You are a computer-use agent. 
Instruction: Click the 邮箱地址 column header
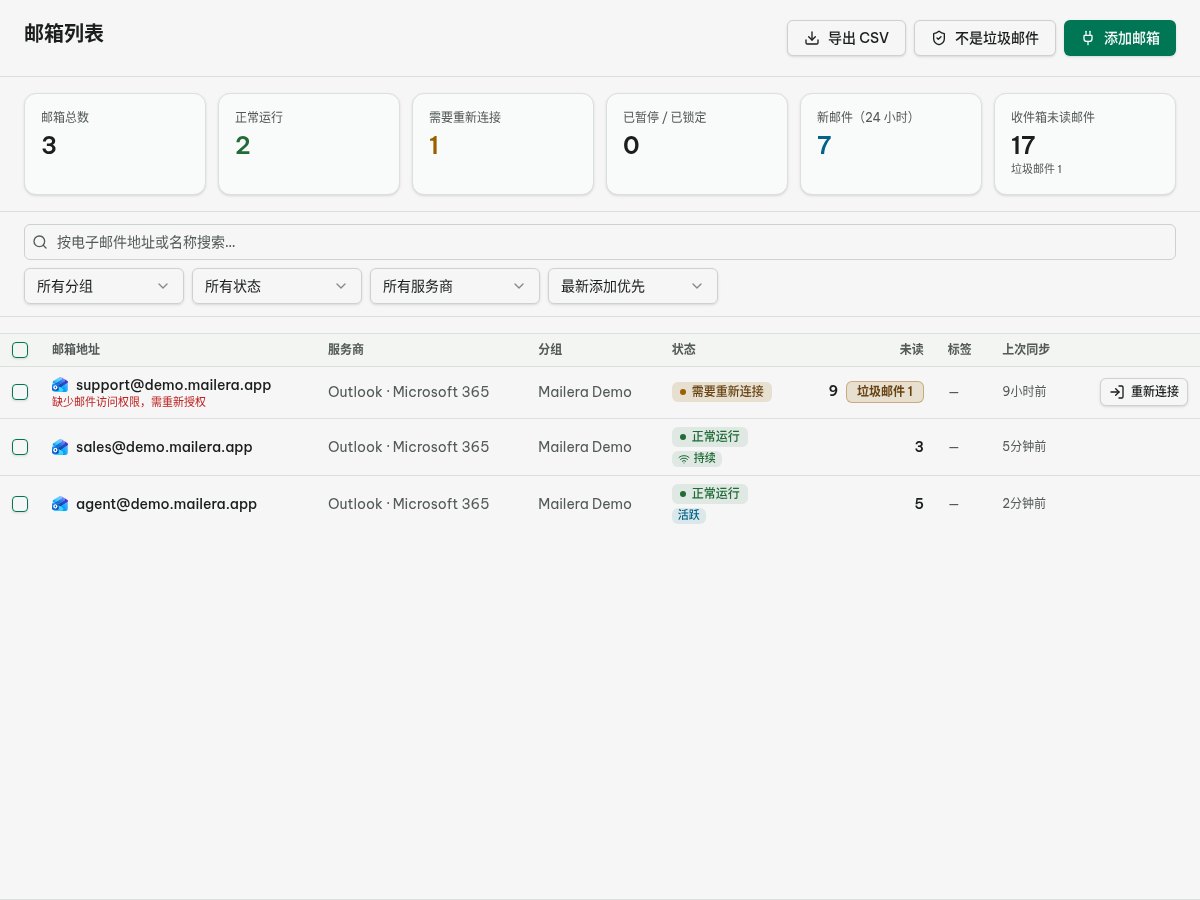[76, 350]
